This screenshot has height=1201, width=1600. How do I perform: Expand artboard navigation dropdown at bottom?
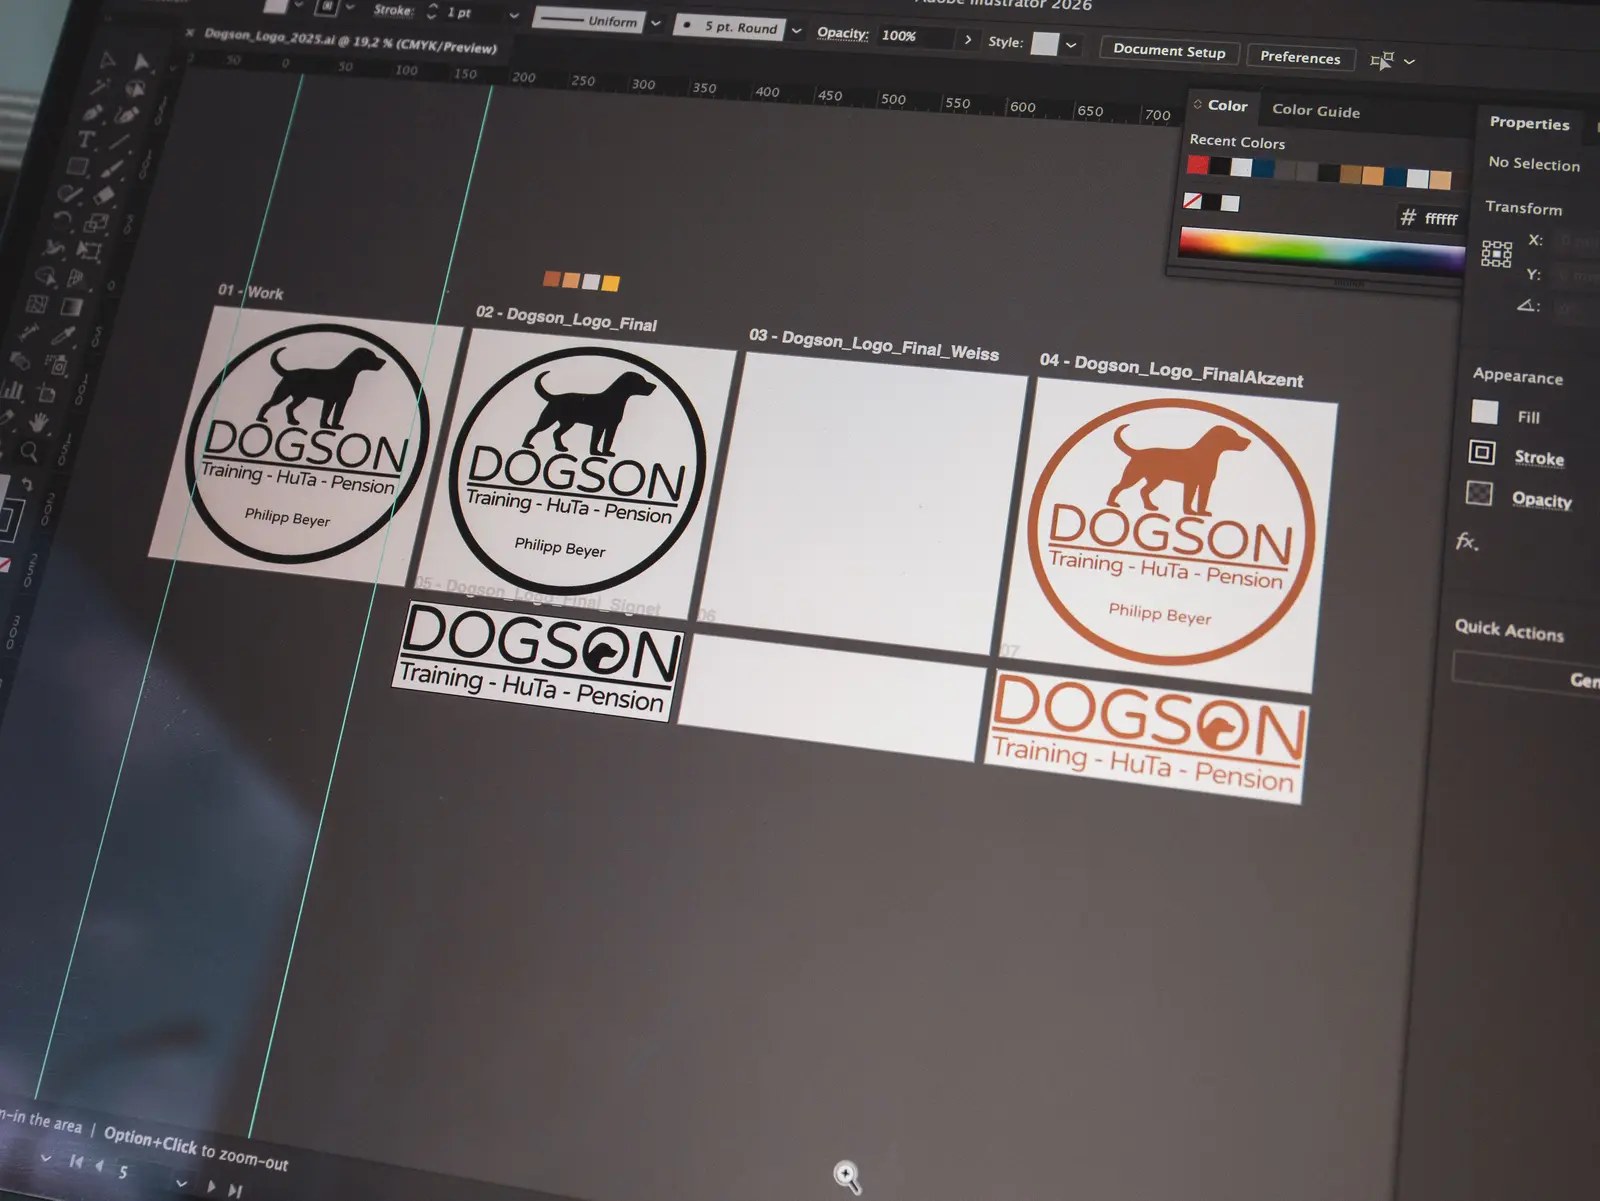(181, 1183)
